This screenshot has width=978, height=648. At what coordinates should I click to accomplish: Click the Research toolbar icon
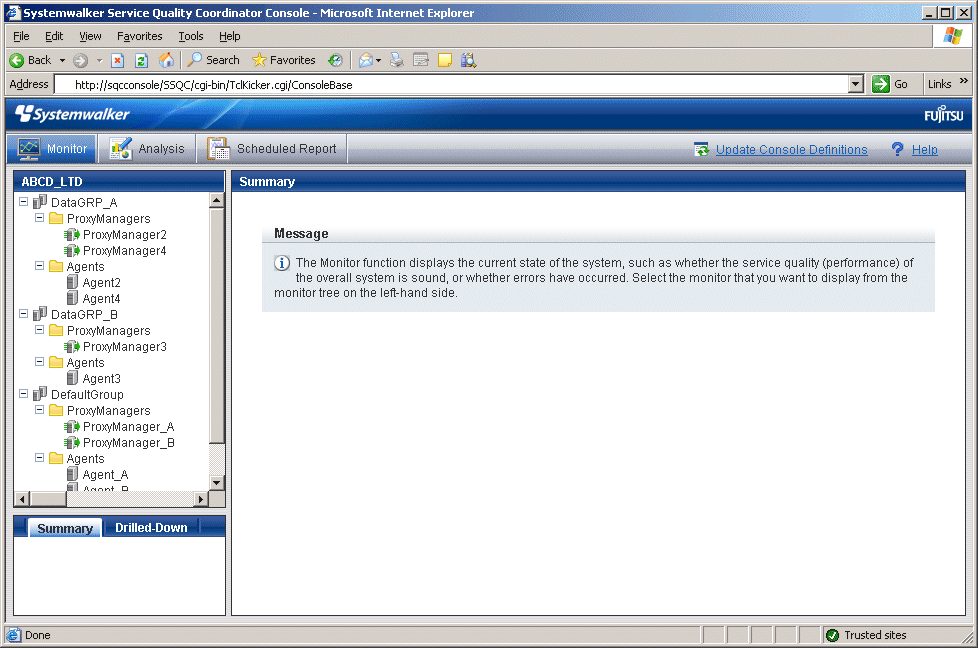(468, 60)
